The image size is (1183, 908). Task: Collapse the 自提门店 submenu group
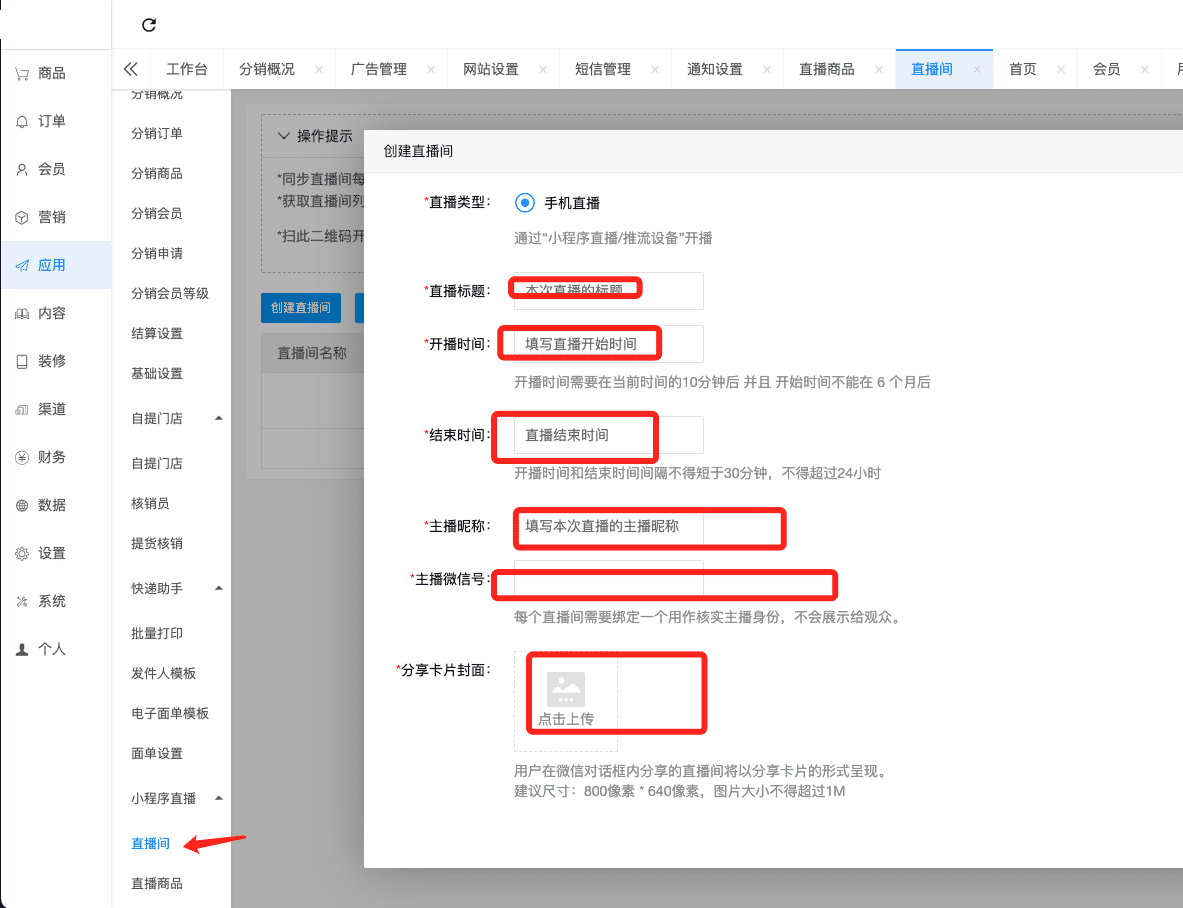(x=219, y=418)
